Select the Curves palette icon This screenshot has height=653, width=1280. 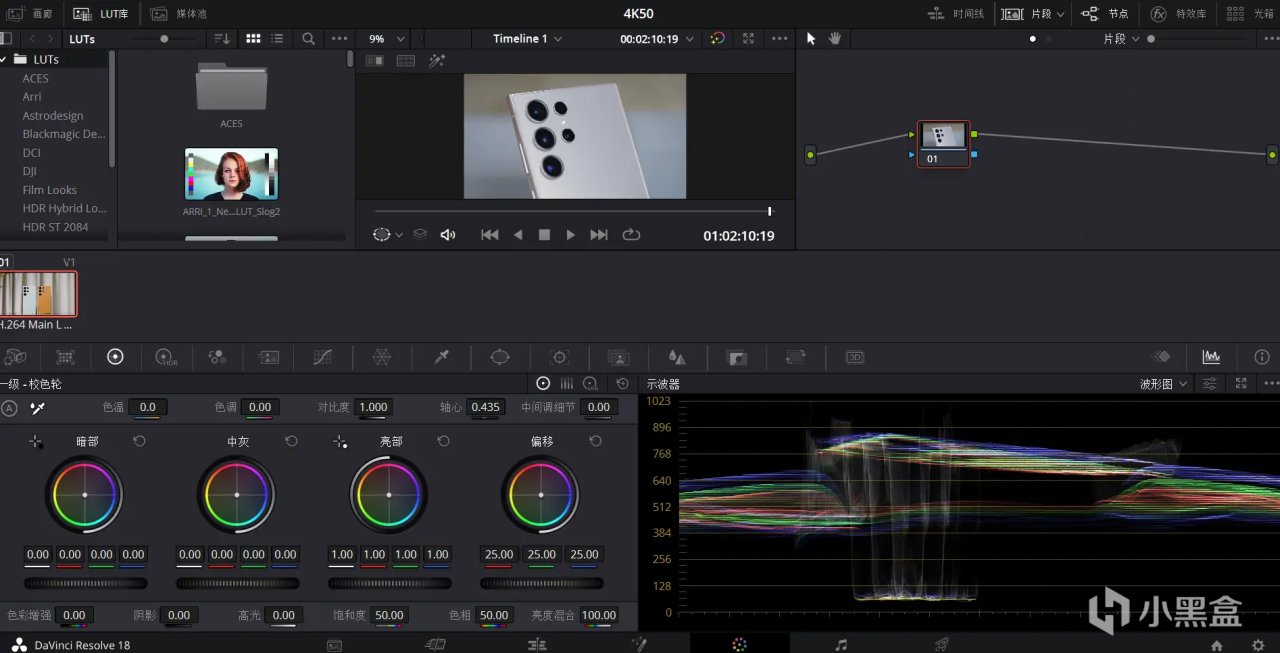click(x=322, y=357)
